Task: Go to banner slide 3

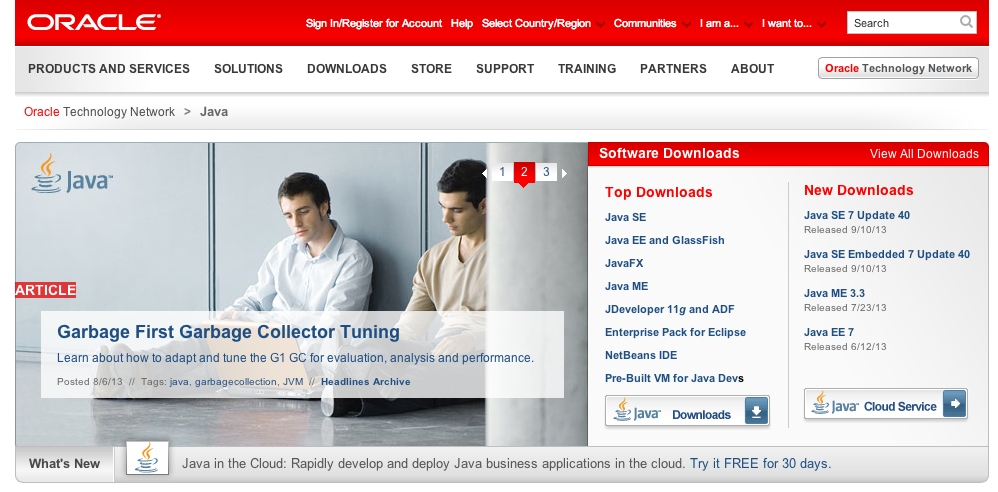Action: coord(546,172)
